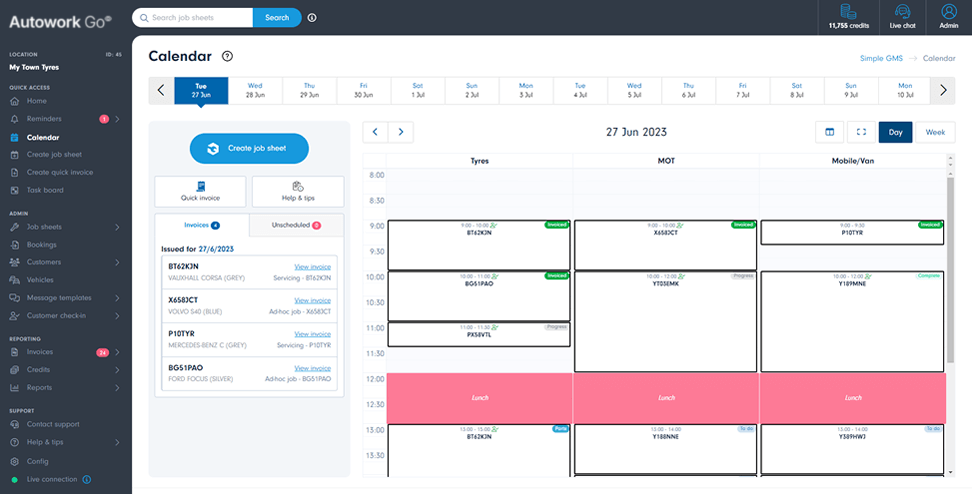The image size is (972, 494).
Task: Open View invoice link for BT62KJN
Action: tap(312, 267)
